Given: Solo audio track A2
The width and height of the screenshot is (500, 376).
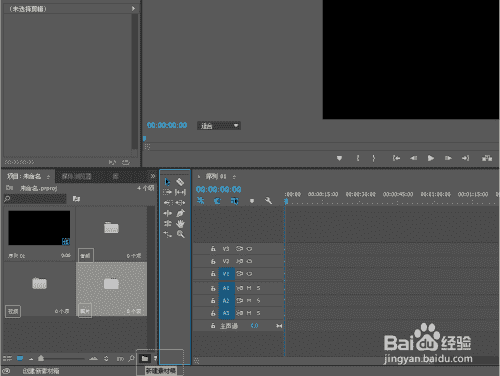Looking at the screenshot, I should pyautogui.click(x=258, y=301).
